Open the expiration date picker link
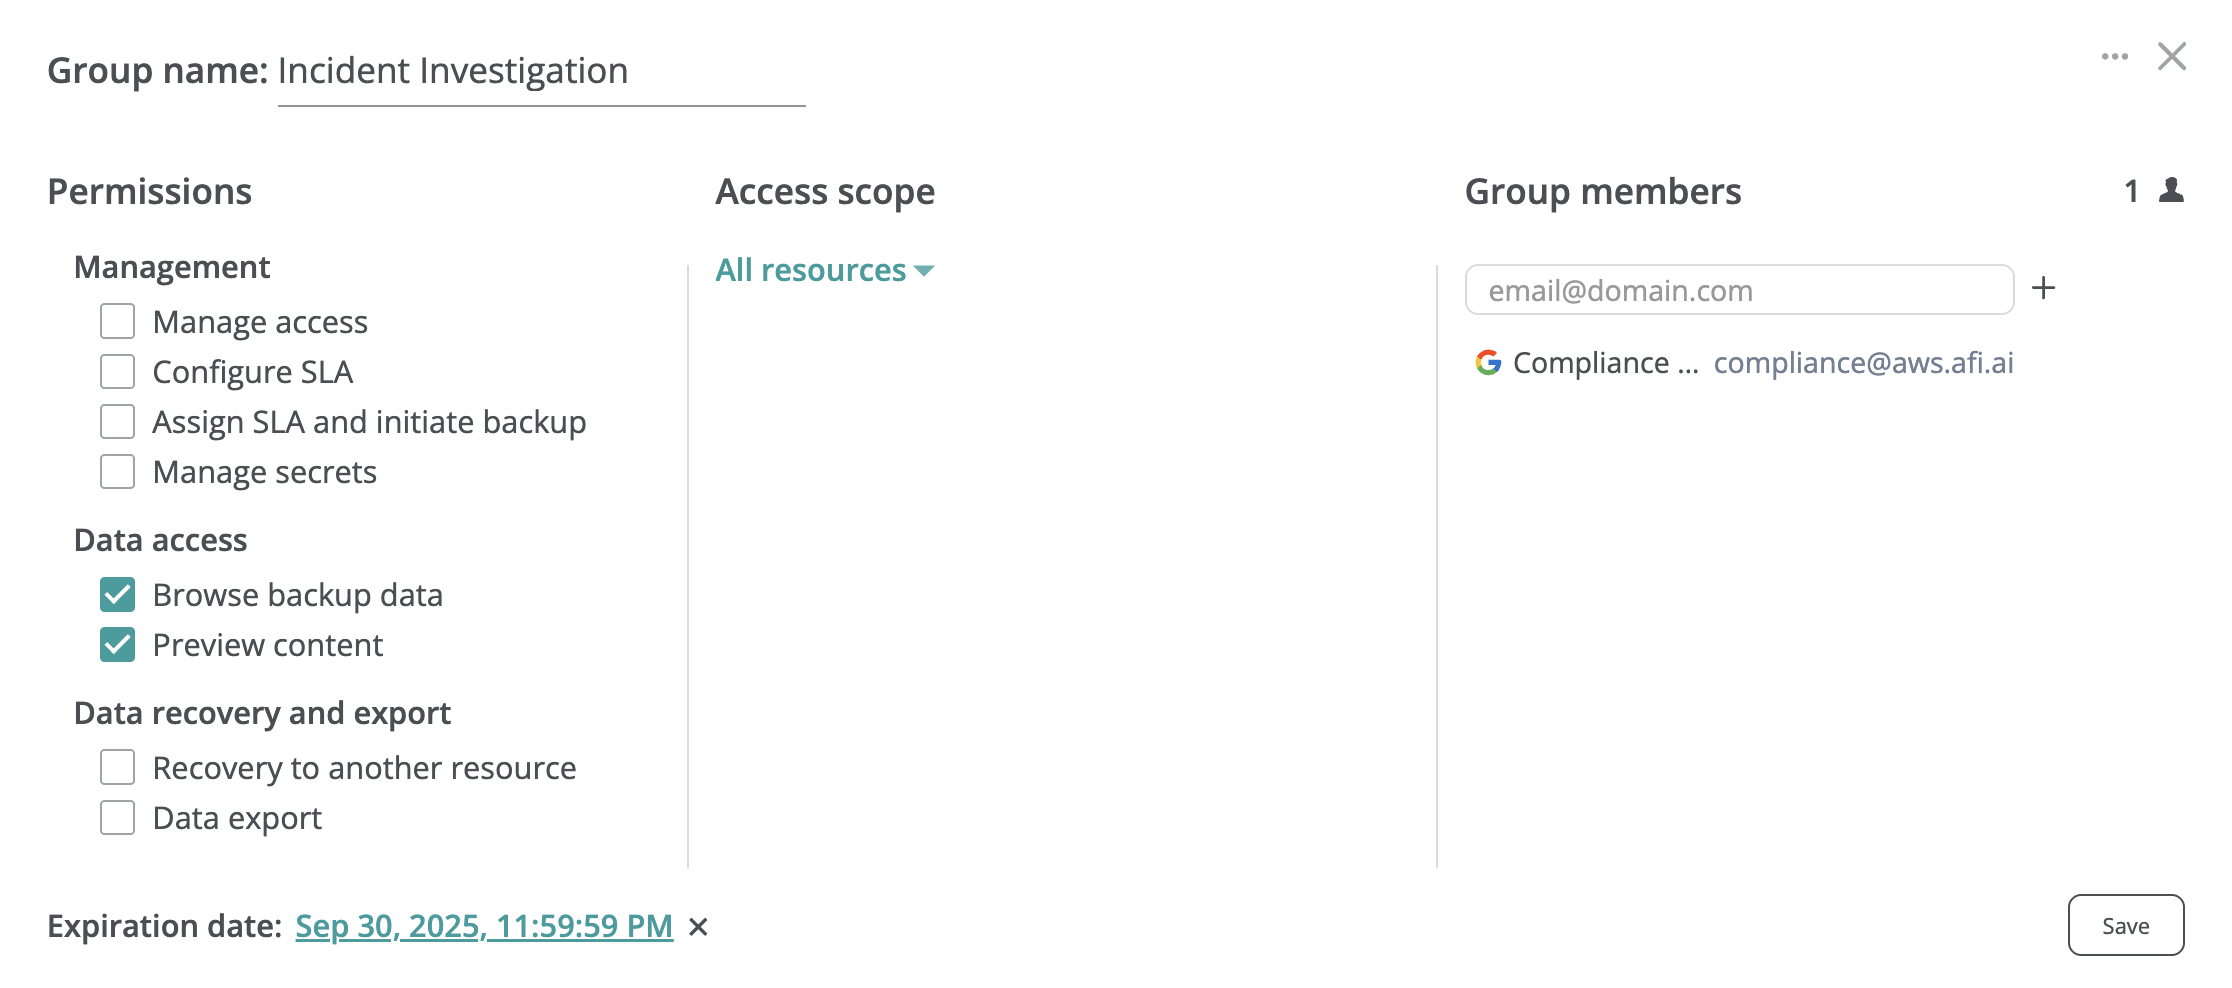The width and height of the screenshot is (2232, 988). tap(484, 927)
